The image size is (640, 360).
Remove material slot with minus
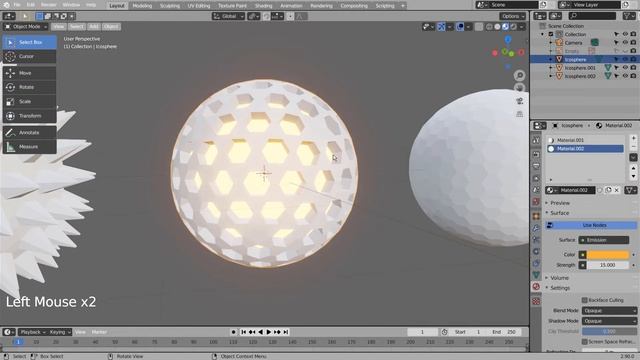pyautogui.click(x=633, y=147)
